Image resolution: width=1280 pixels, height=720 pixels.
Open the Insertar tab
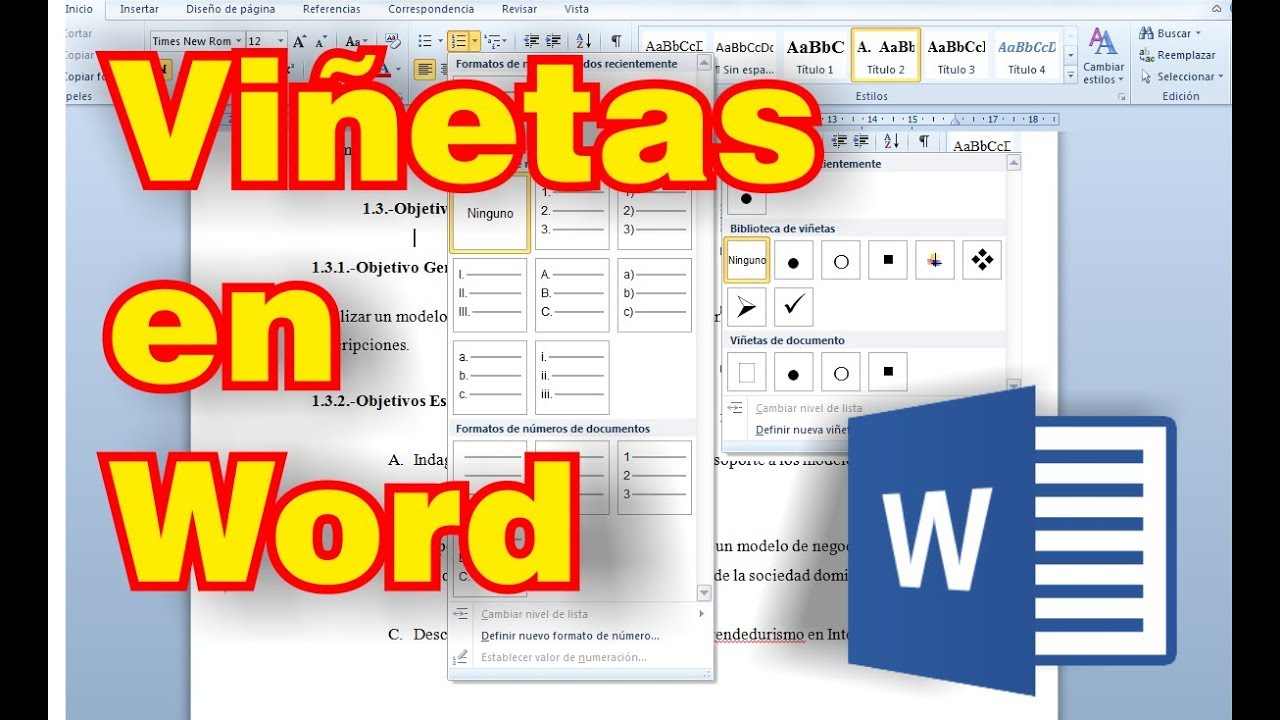[x=139, y=9]
